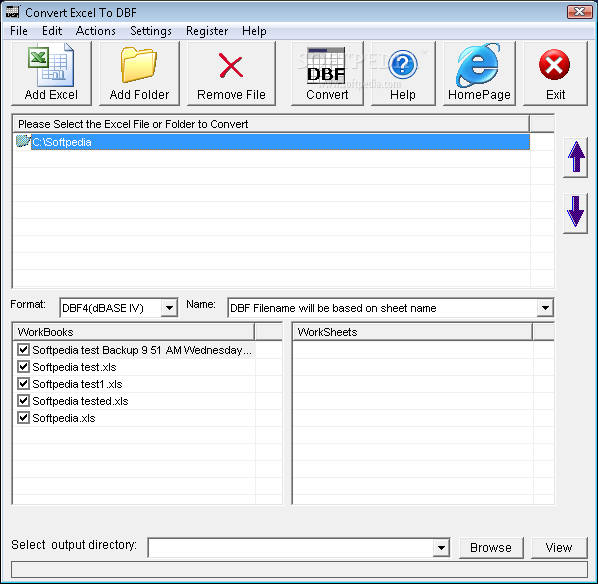
Task: Click the output directory input field
Action: [291, 548]
